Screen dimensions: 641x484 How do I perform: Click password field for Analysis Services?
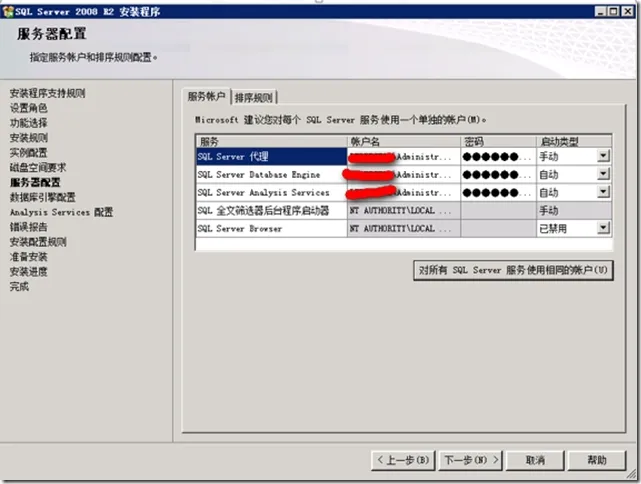[x=498, y=193]
